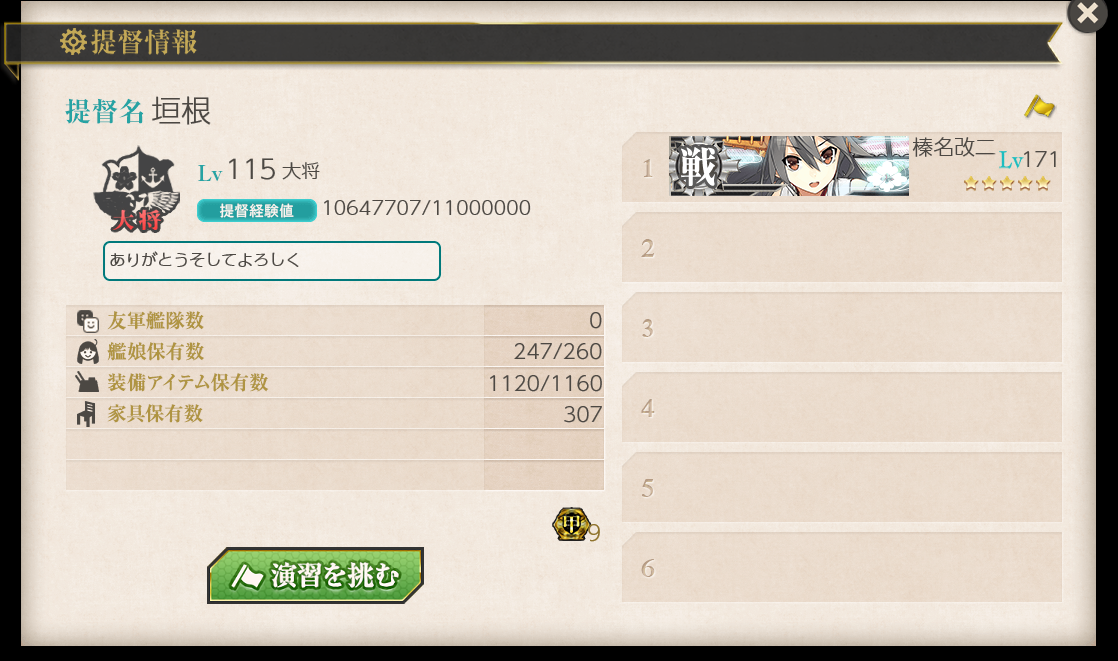Click the gear icon beside 提督情報 title
Viewport: 1118px width, 661px height.
click(x=73, y=42)
